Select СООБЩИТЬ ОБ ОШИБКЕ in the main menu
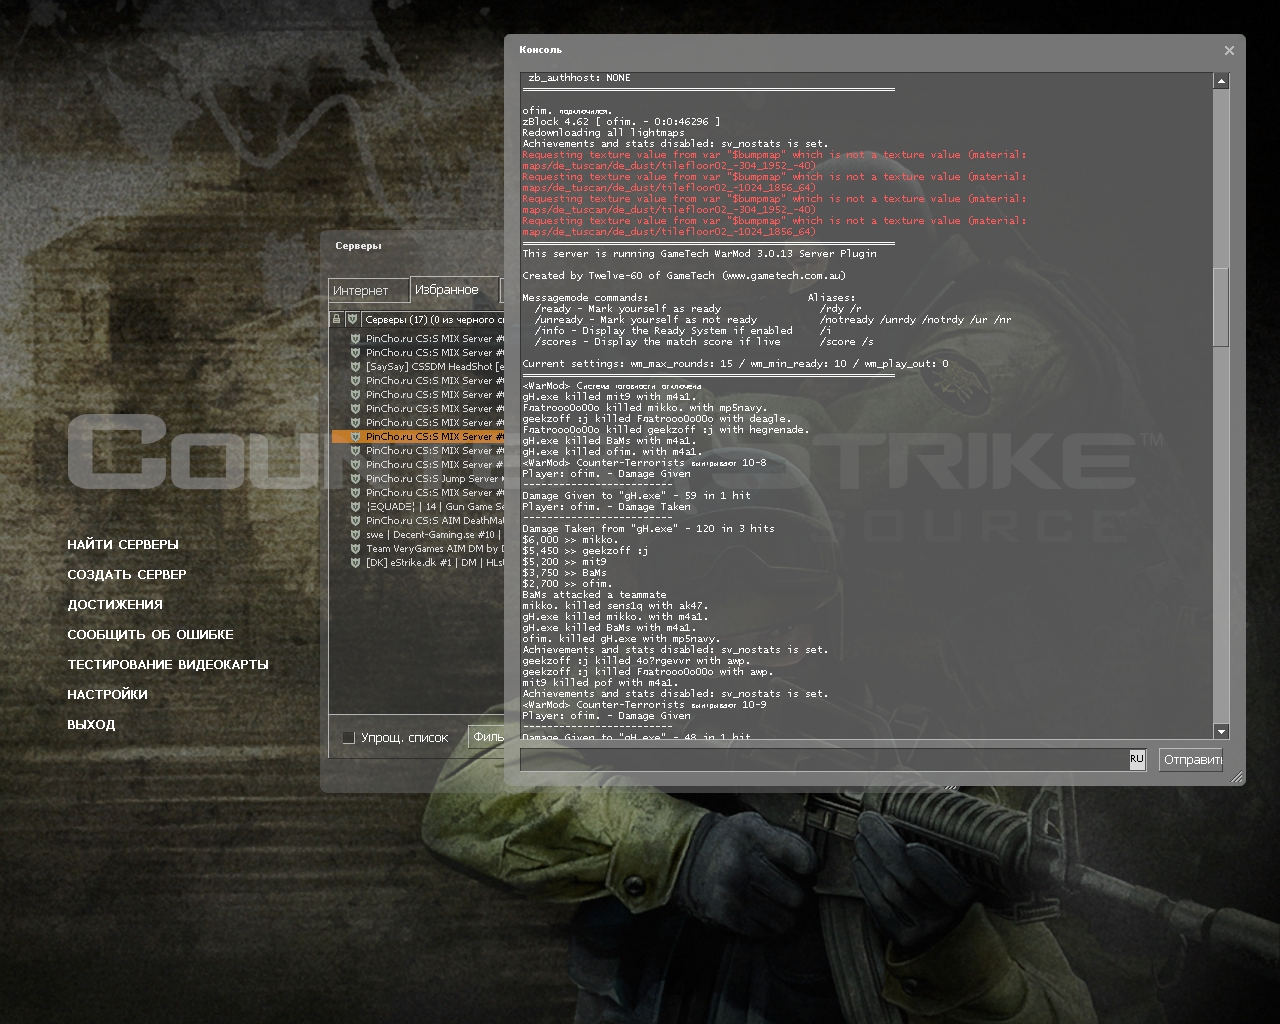The height and width of the screenshot is (1024, 1280). tap(150, 635)
